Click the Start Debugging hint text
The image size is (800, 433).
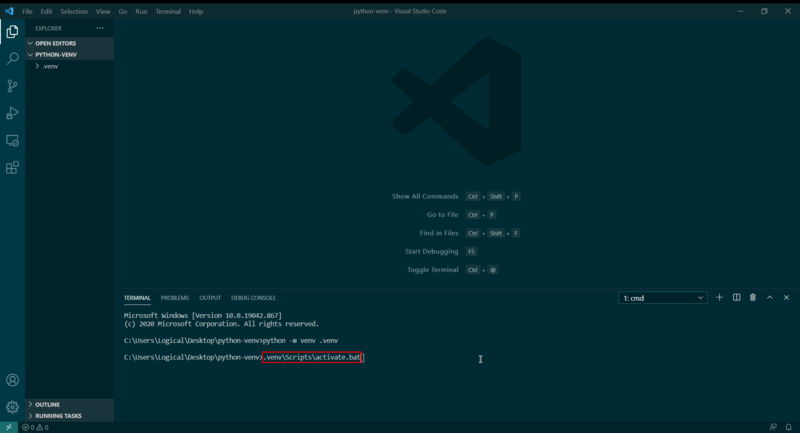432,251
